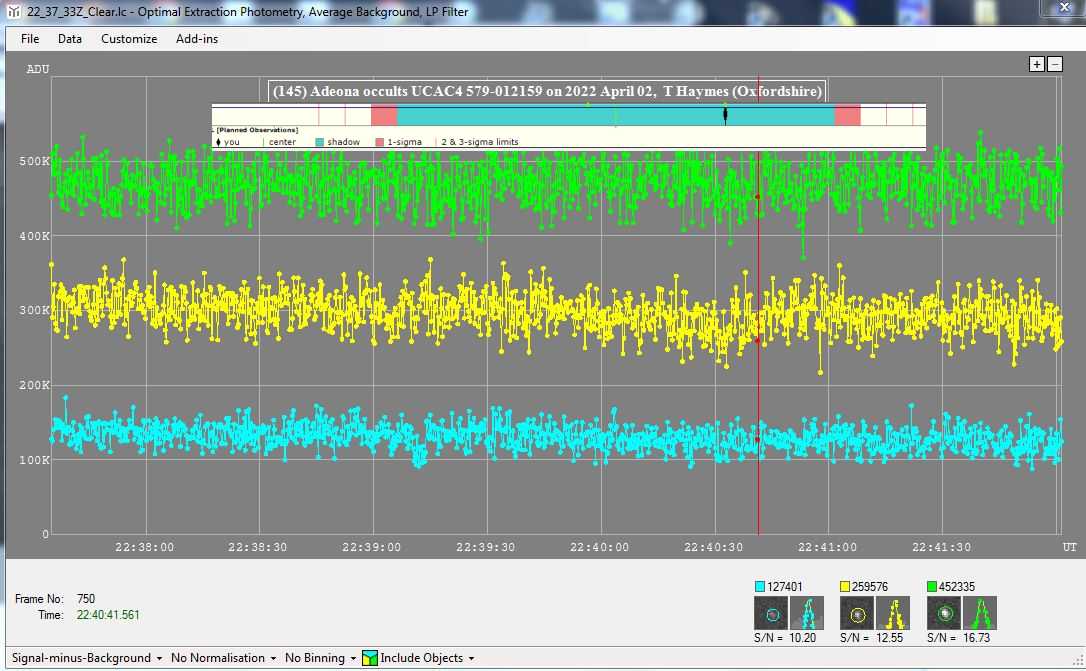The width and height of the screenshot is (1086, 671).
Task: Click the Include Objects colored icon
Action: click(x=370, y=658)
